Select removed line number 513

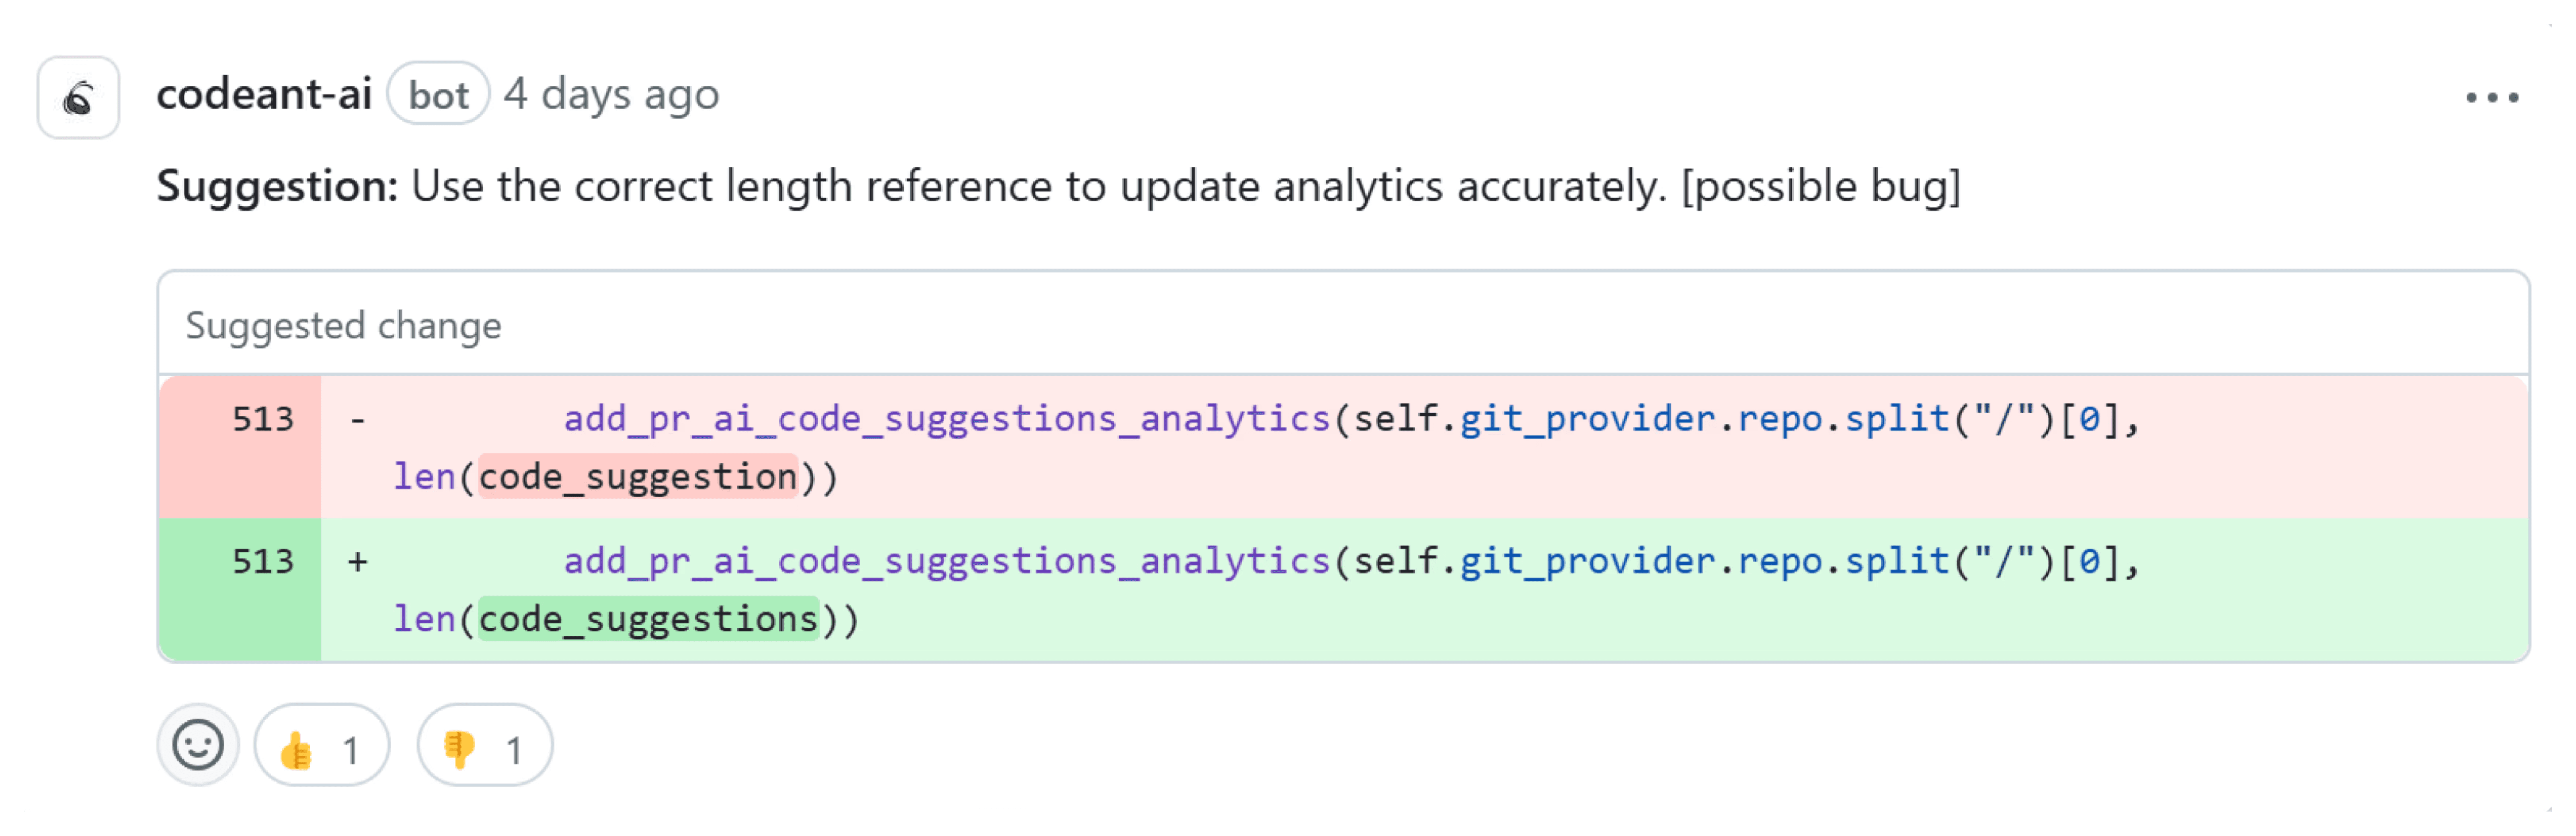click(x=263, y=419)
